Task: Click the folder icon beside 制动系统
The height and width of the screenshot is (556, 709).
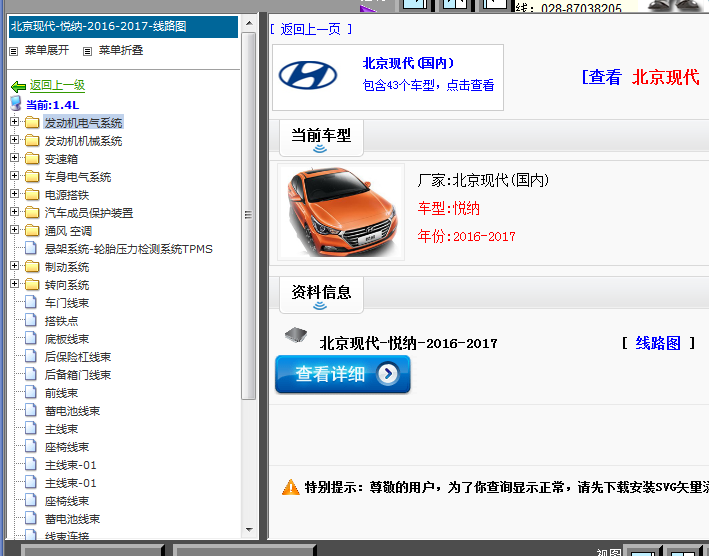Action: tap(32, 266)
